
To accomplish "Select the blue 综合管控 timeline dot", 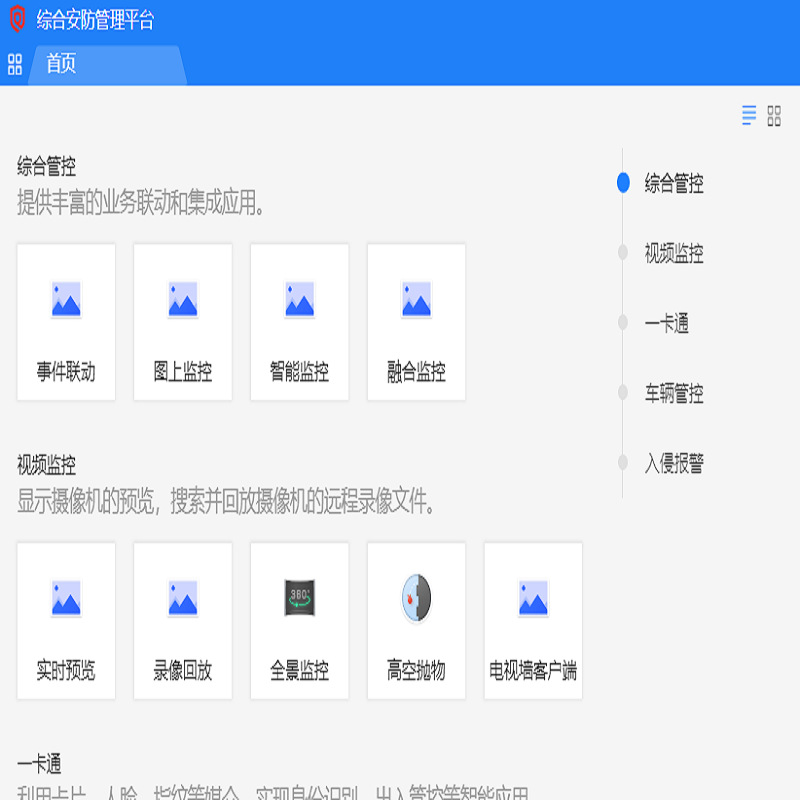I will pos(623,183).
